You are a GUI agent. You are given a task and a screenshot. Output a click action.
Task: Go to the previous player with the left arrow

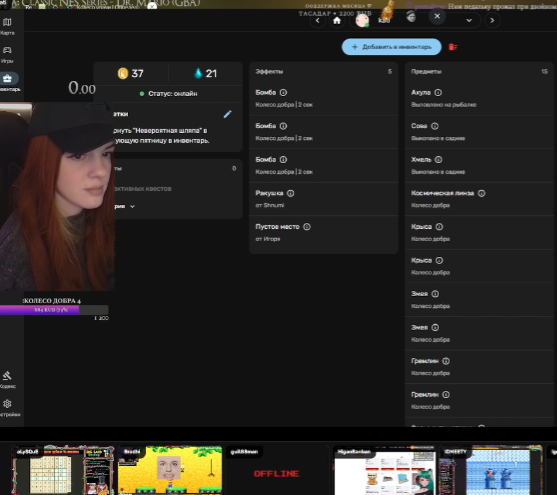pyautogui.click(x=318, y=21)
